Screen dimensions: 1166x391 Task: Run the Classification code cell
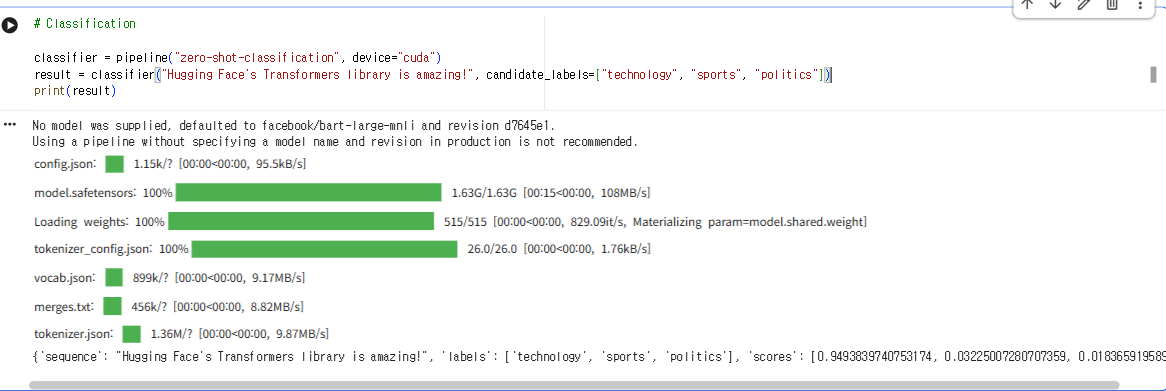[10, 25]
